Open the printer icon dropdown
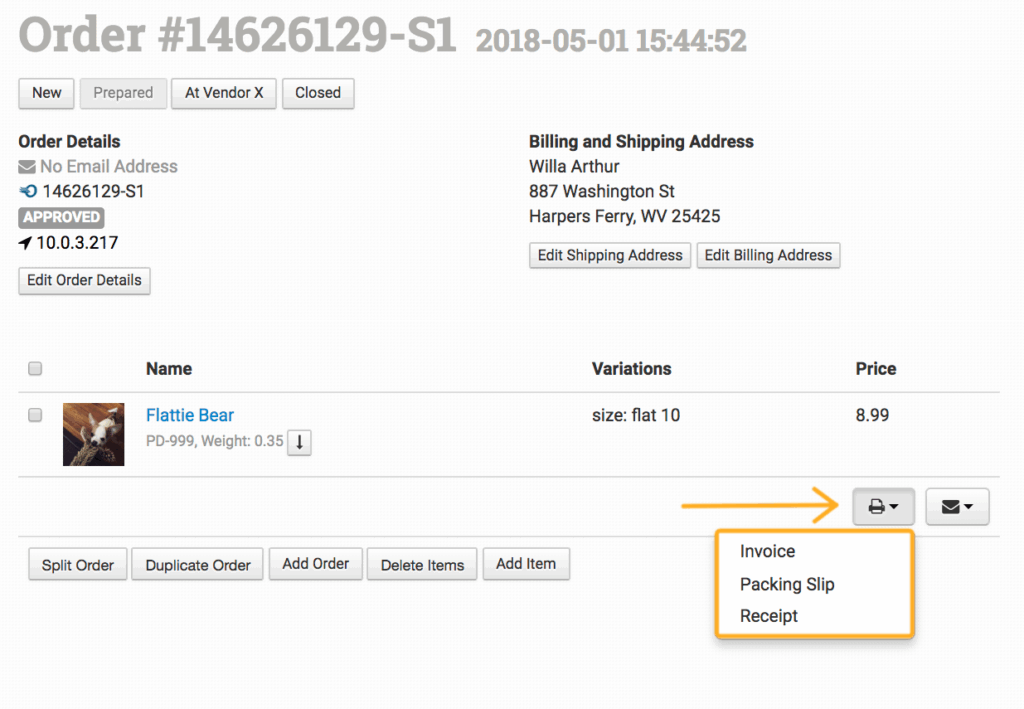 [x=883, y=507]
